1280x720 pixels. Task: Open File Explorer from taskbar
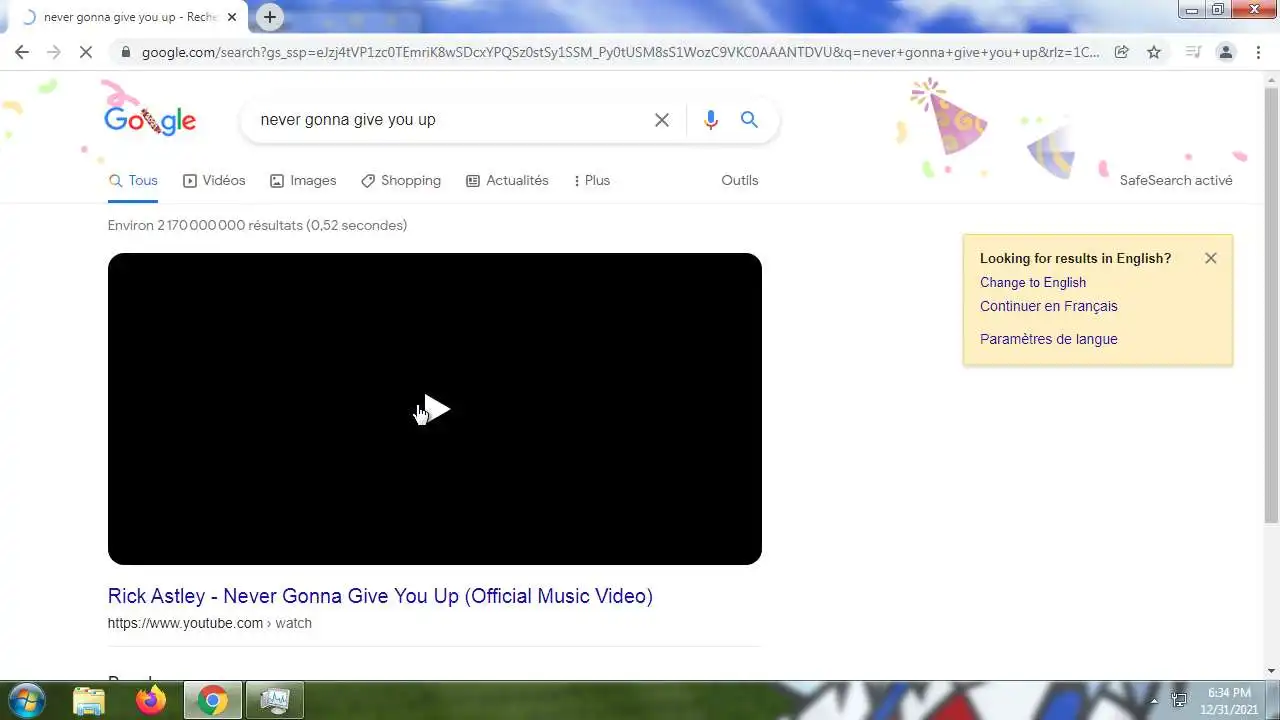point(89,701)
